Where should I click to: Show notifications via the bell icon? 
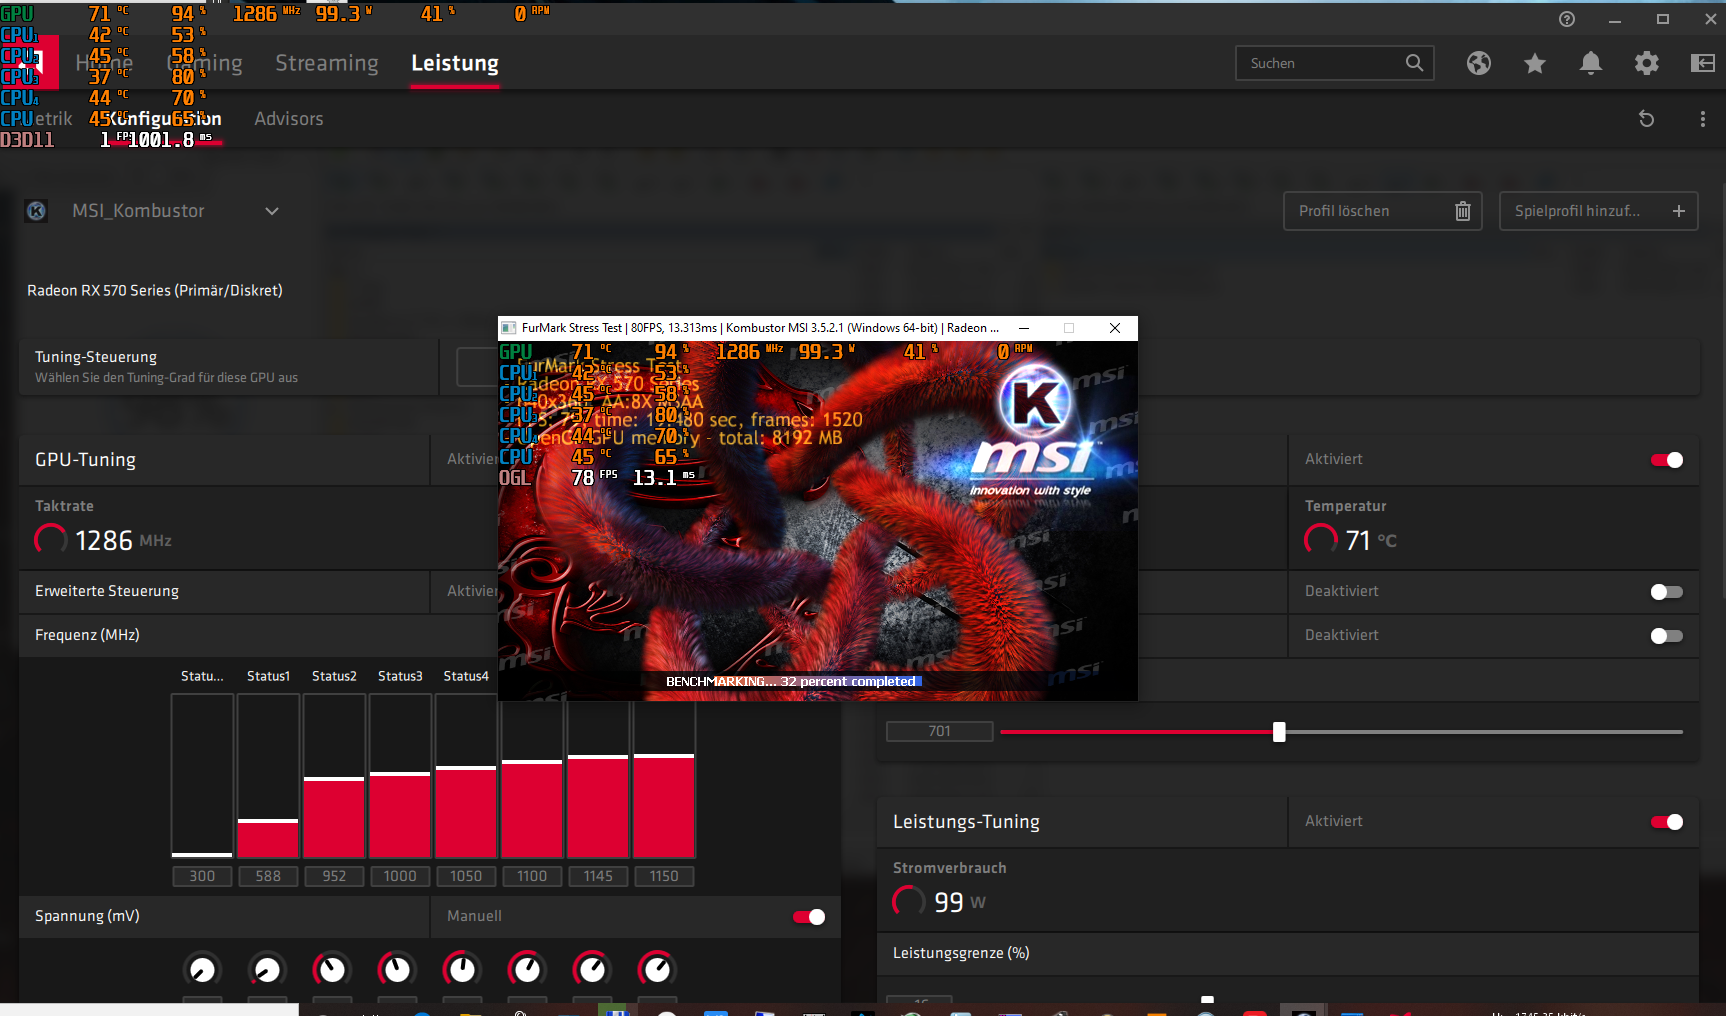coord(1591,63)
